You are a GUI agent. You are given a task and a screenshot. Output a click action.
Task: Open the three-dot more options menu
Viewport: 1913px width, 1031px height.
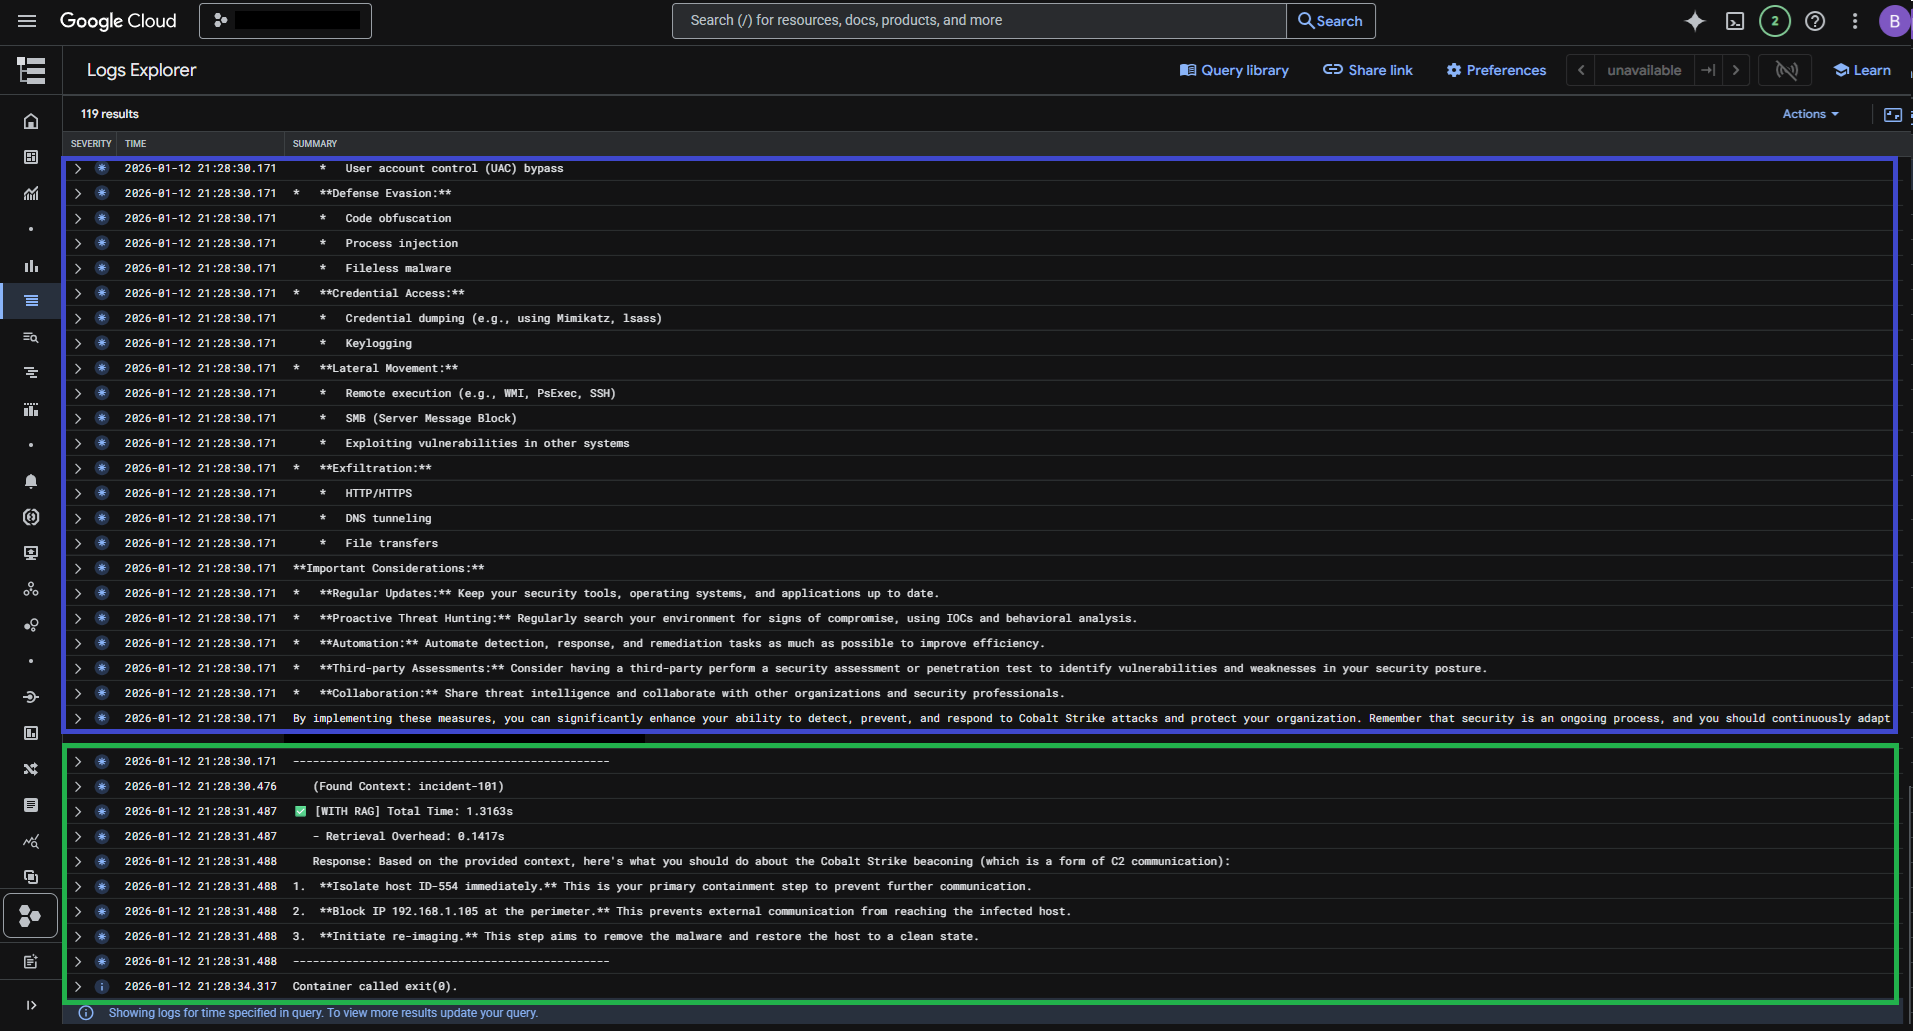(x=1855, y=21)
